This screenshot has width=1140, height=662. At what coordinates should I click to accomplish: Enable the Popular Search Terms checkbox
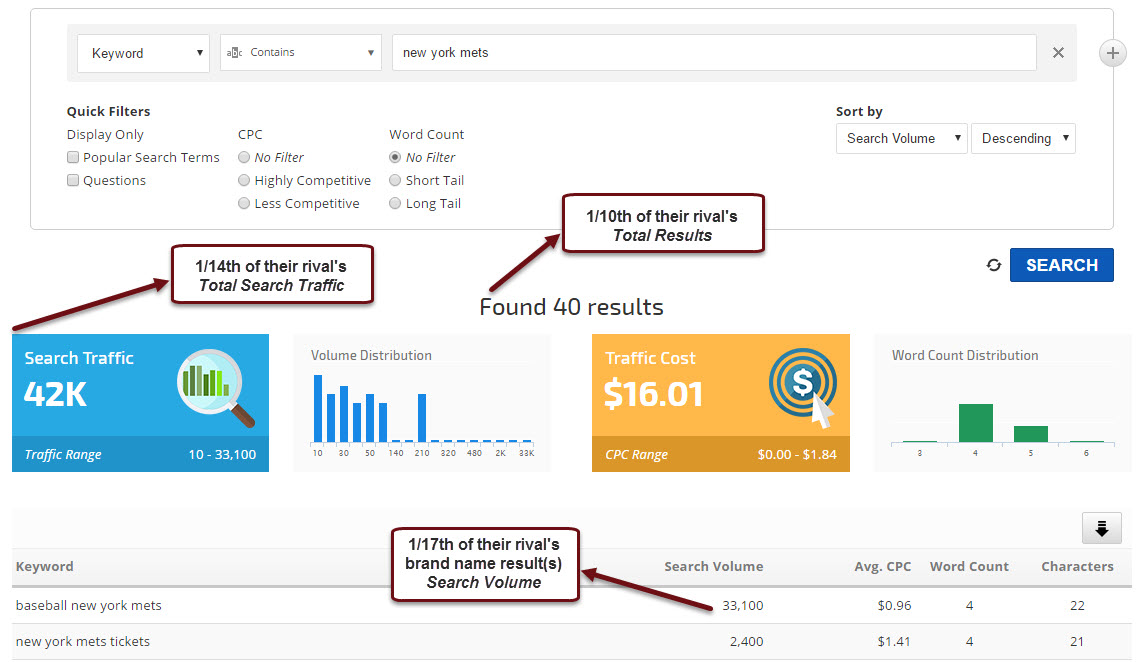point(73,158)
